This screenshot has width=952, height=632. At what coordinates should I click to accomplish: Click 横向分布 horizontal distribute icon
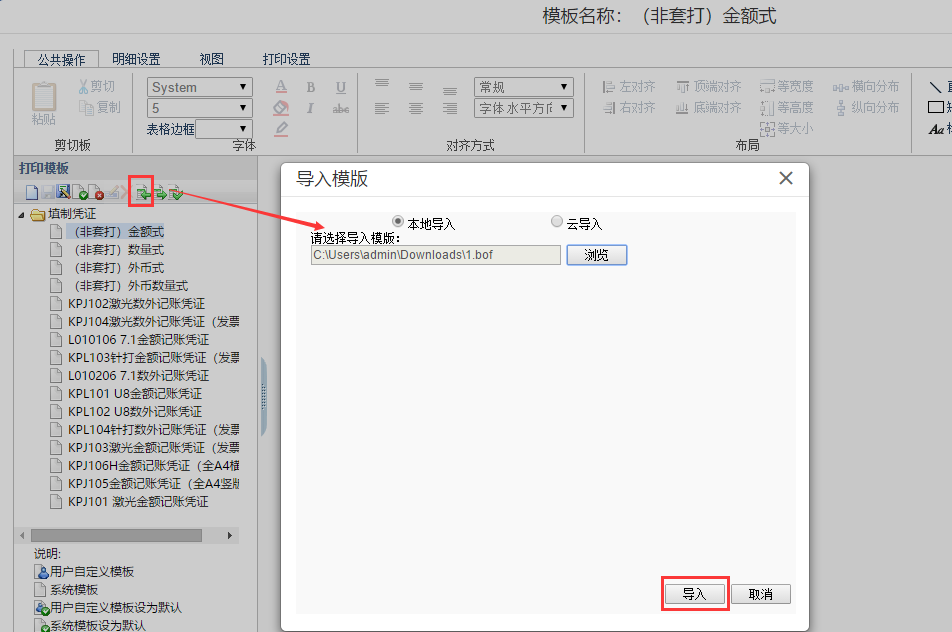[841, 87]
